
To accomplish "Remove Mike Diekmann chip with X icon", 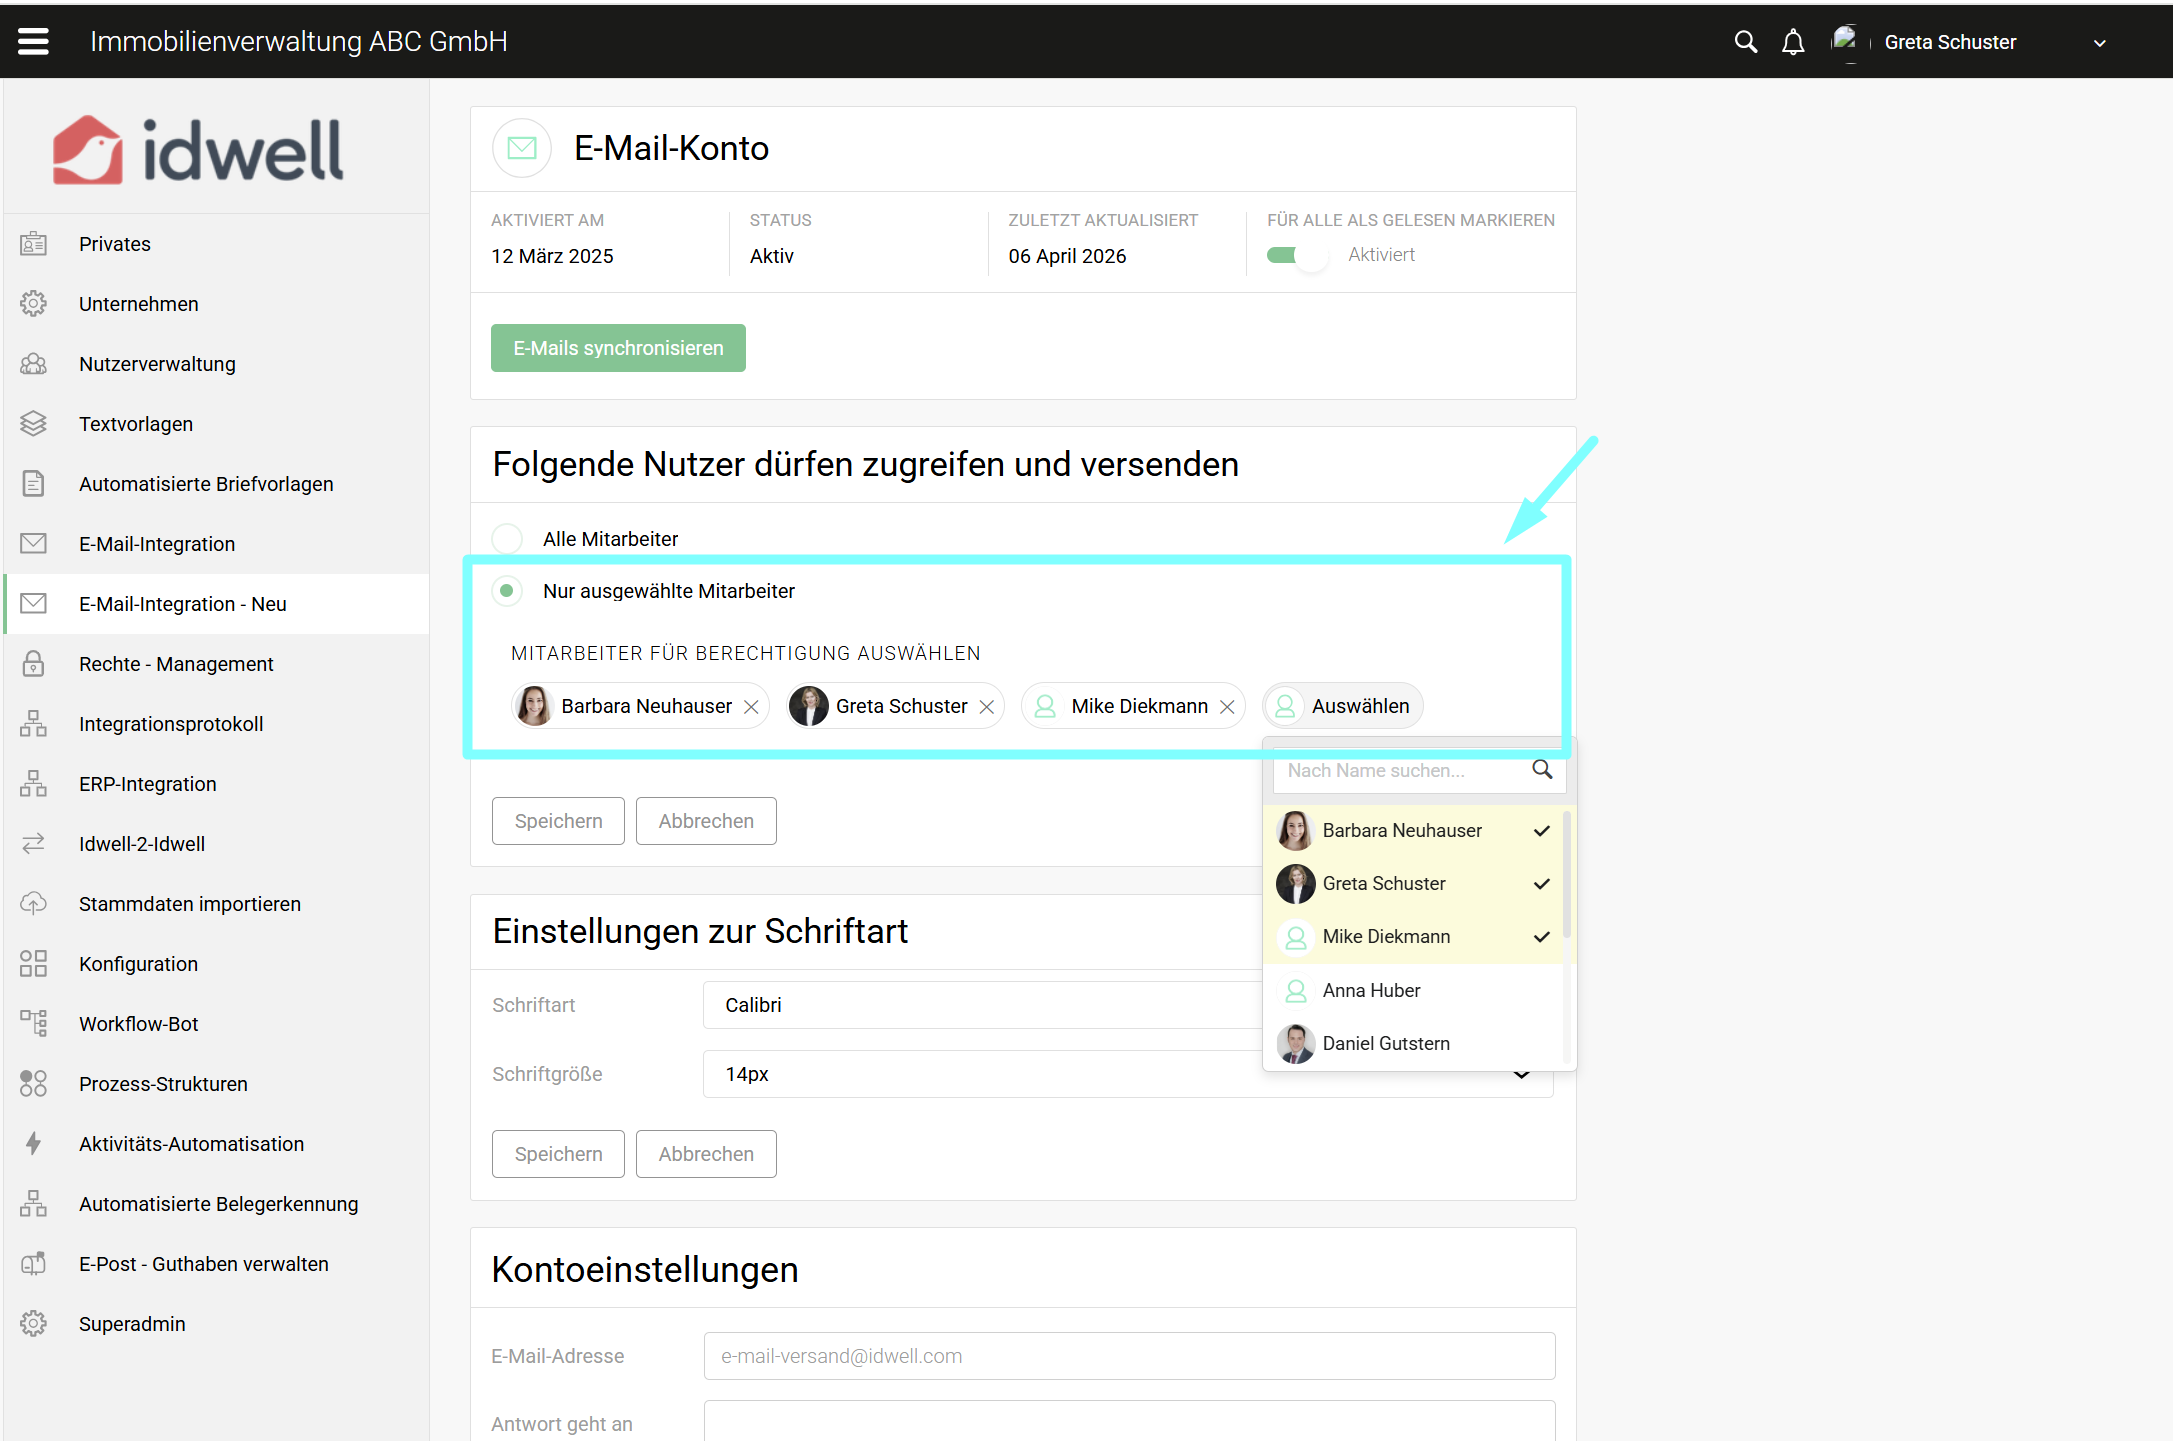I will click(x=1227, y=707).
